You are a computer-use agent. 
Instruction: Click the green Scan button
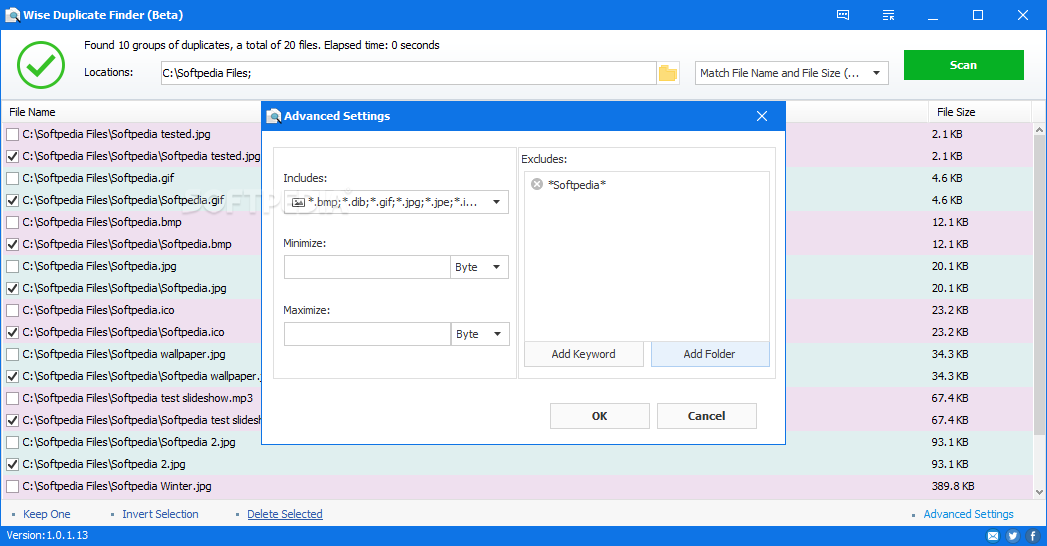[x=964, y=65]
